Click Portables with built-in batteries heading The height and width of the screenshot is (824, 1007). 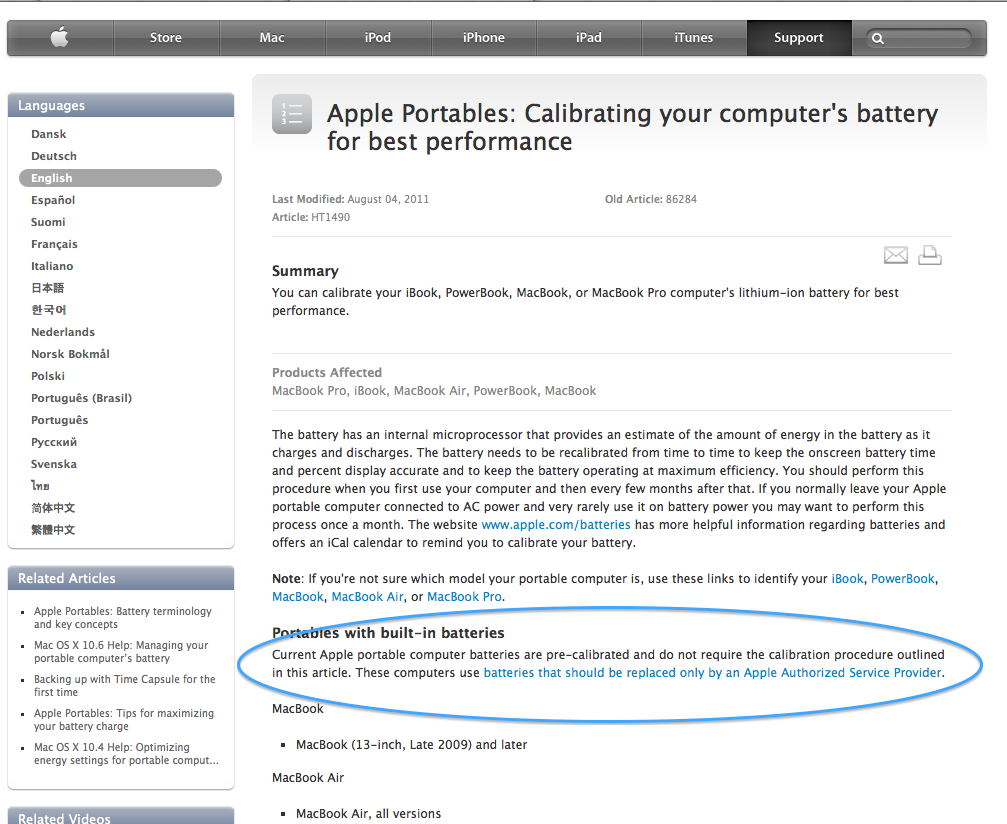(x=388, y=633)
